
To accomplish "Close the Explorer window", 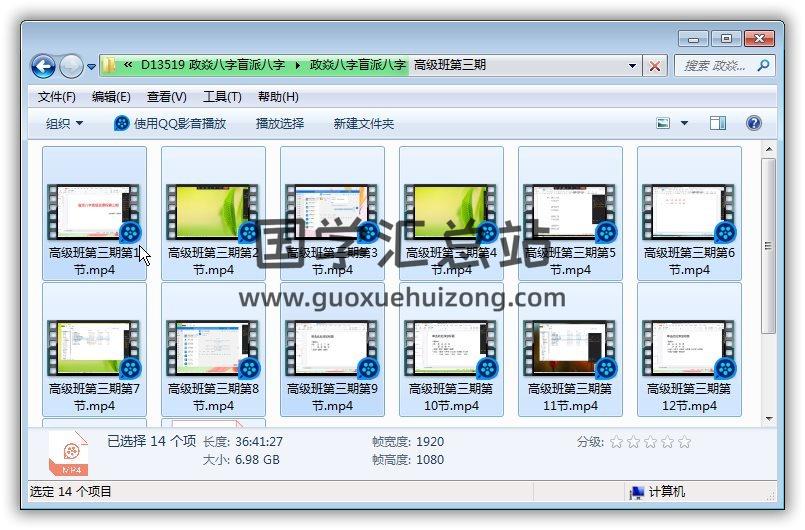I will 759,39.
